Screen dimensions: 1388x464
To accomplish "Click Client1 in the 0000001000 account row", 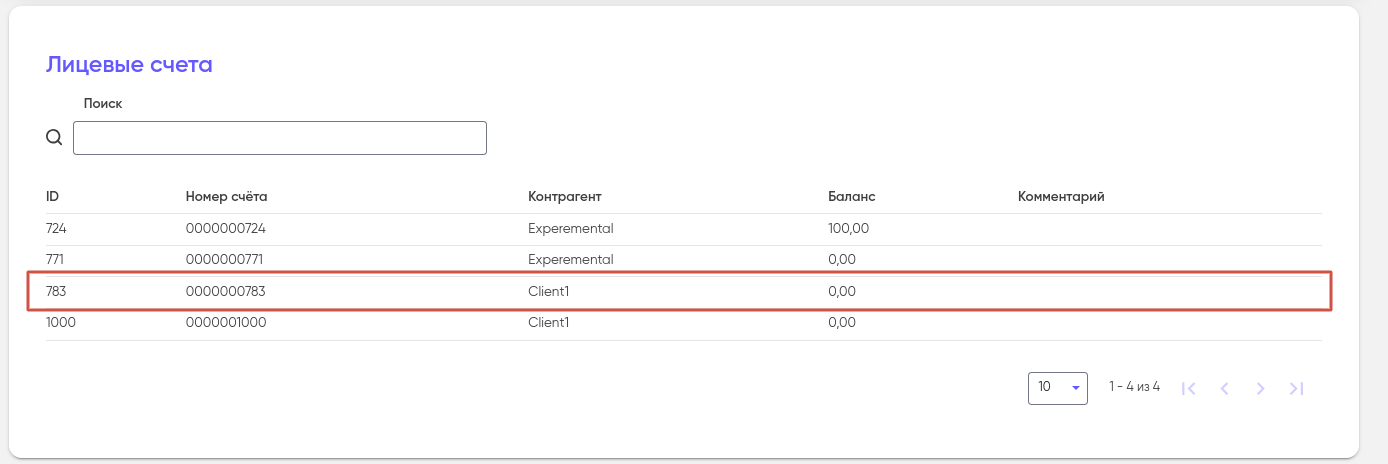I will pyautogui.click(x=548, y=323).
